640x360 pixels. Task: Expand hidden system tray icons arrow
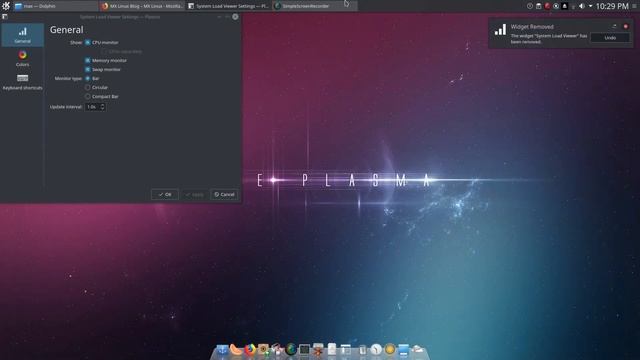pyautogui.click(x=591, y=6)
